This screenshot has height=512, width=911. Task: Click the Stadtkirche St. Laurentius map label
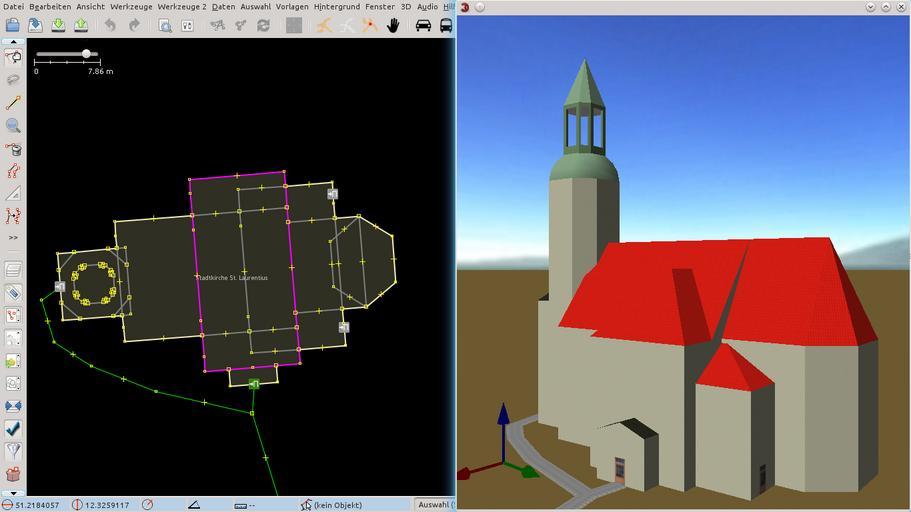[233, 277]
